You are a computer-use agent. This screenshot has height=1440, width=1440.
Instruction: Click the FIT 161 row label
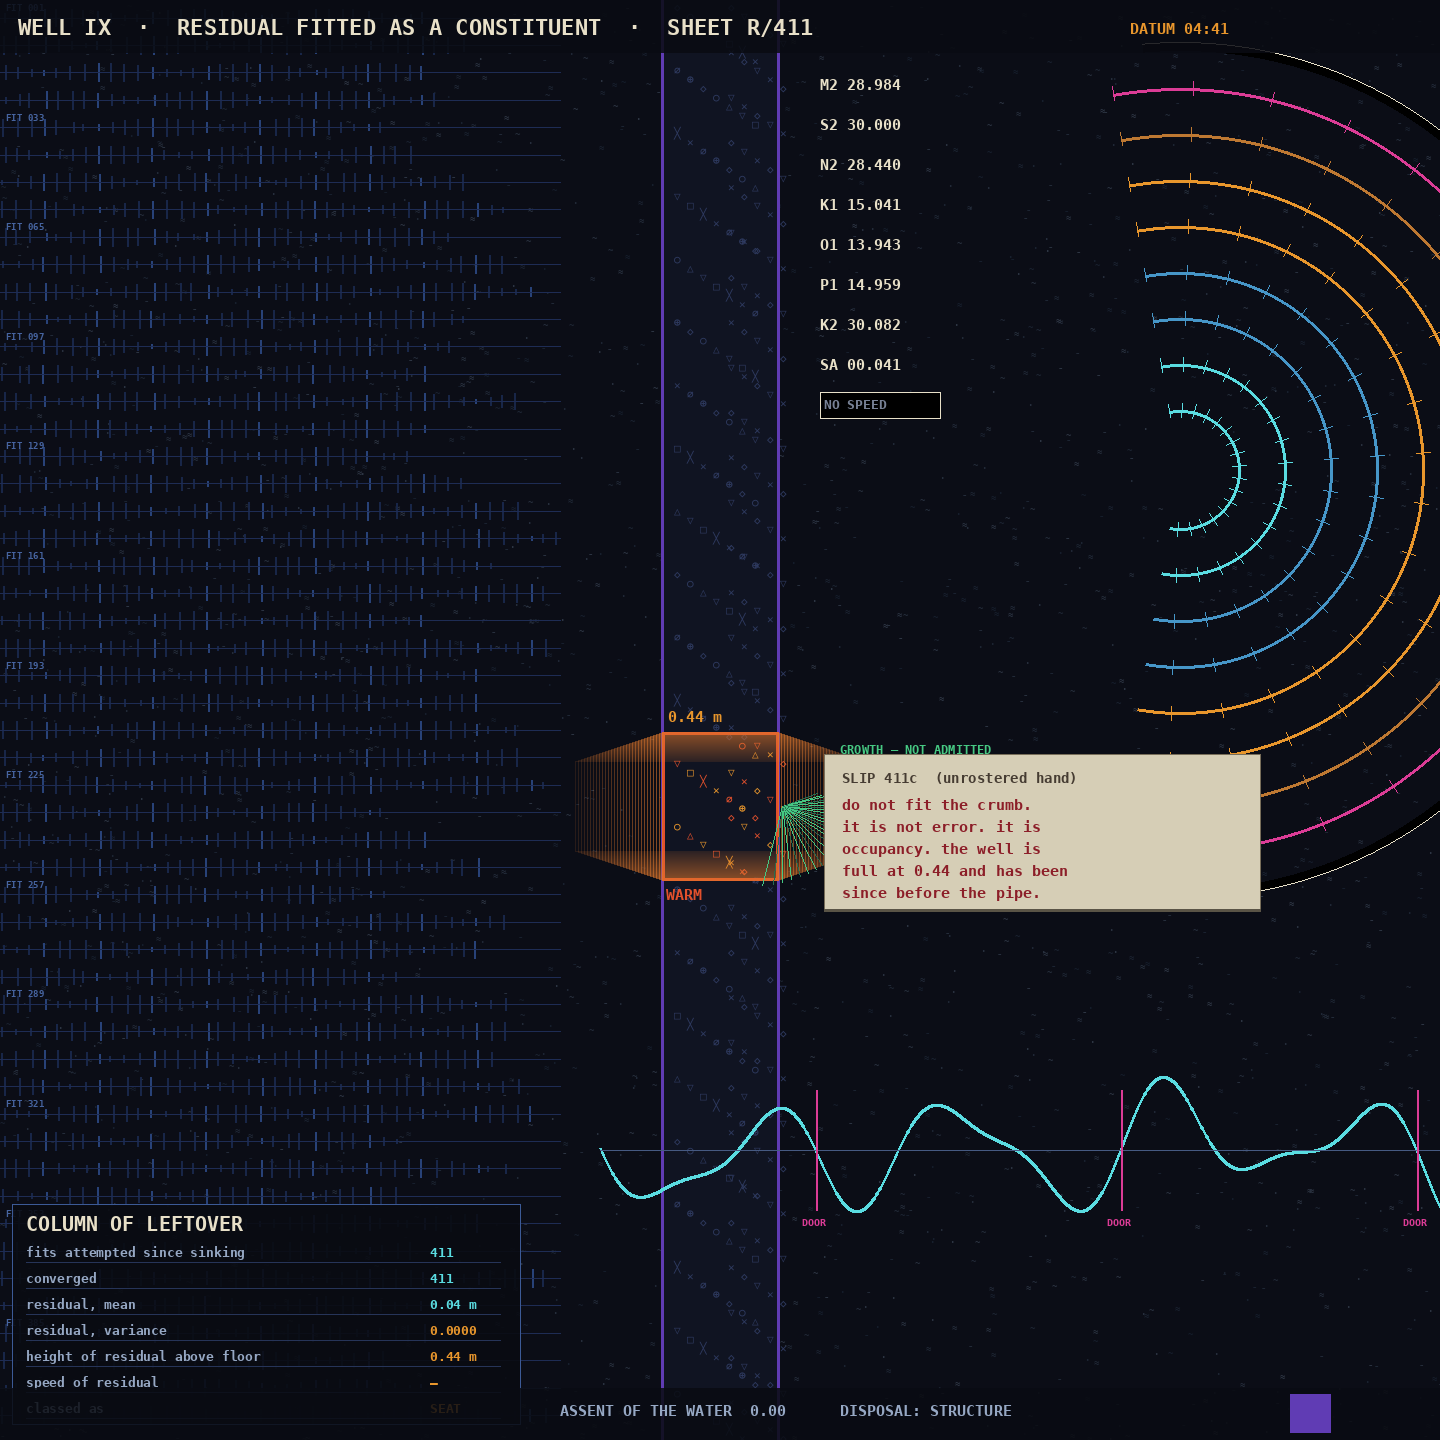(25, 556)
